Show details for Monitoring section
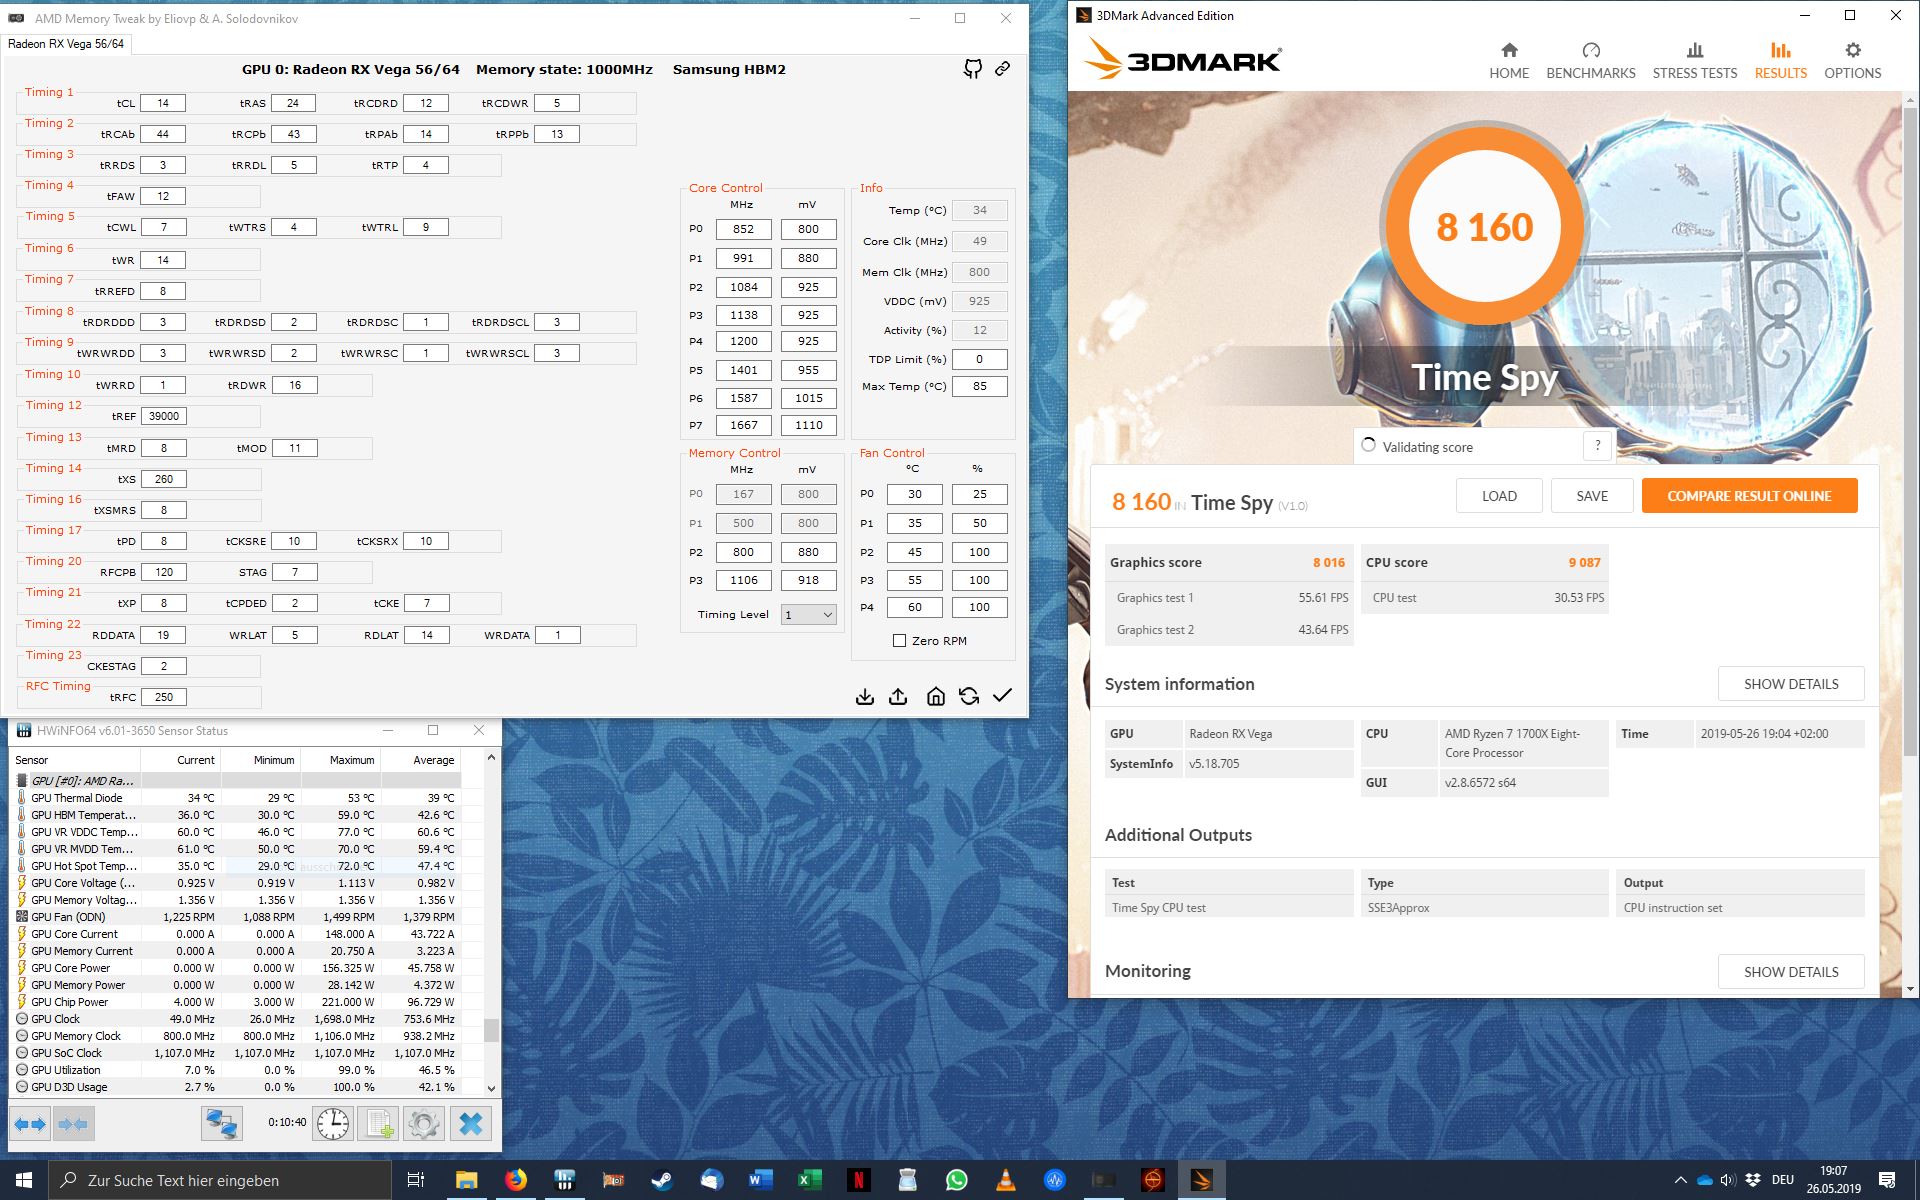This screenshot has height=1200, width=1920. pos(1790,972)
